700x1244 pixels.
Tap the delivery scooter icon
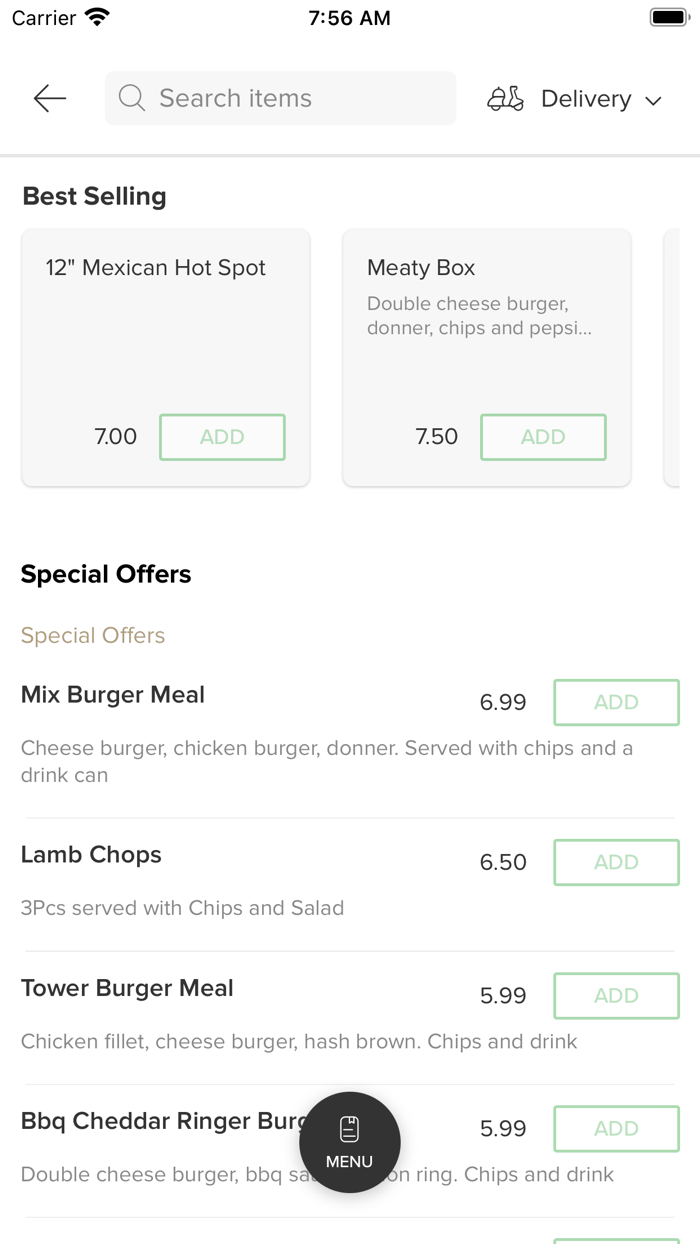click(x=505, y=99)
